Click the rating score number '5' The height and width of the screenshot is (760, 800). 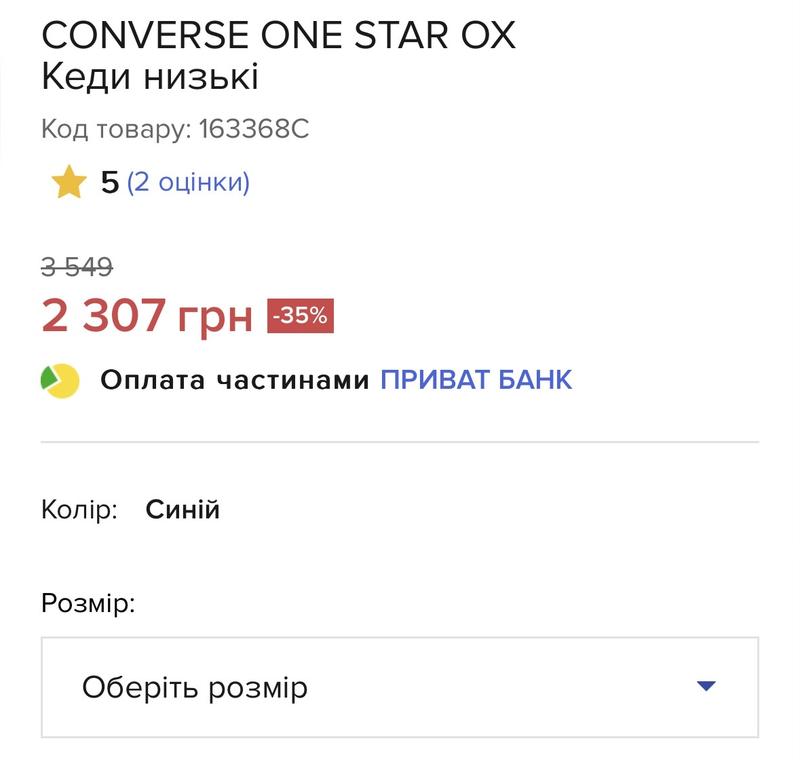tap(110, 182)
